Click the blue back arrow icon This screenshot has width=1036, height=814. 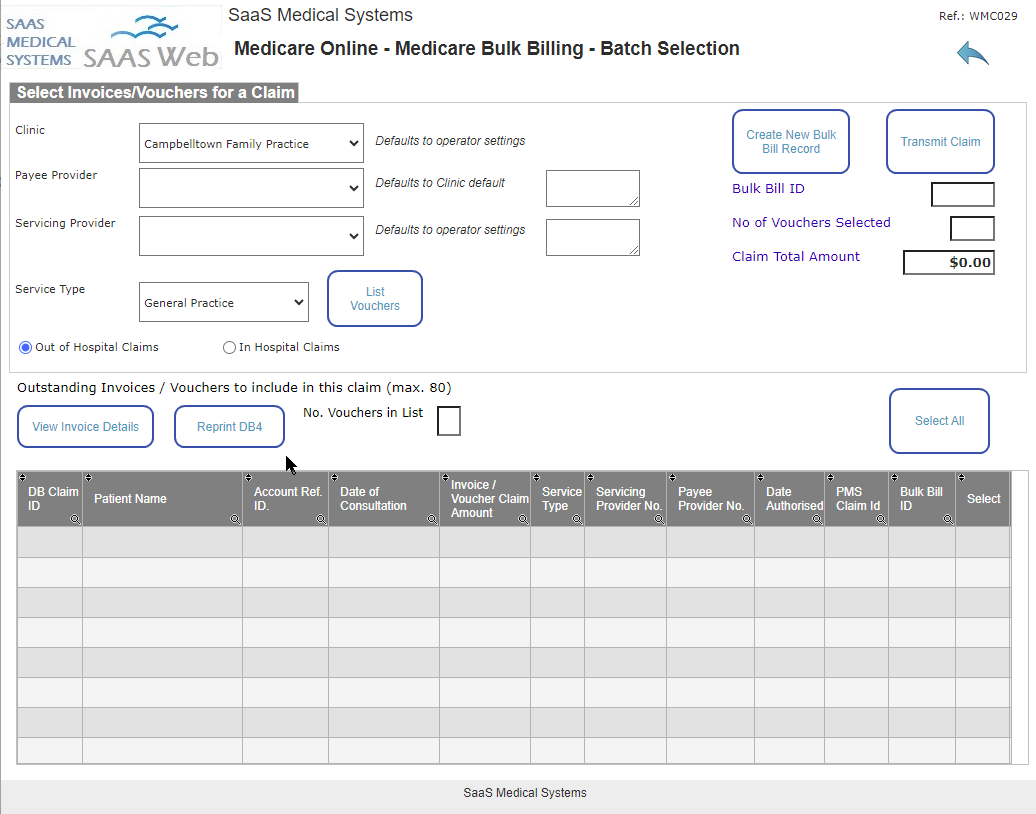973,54
